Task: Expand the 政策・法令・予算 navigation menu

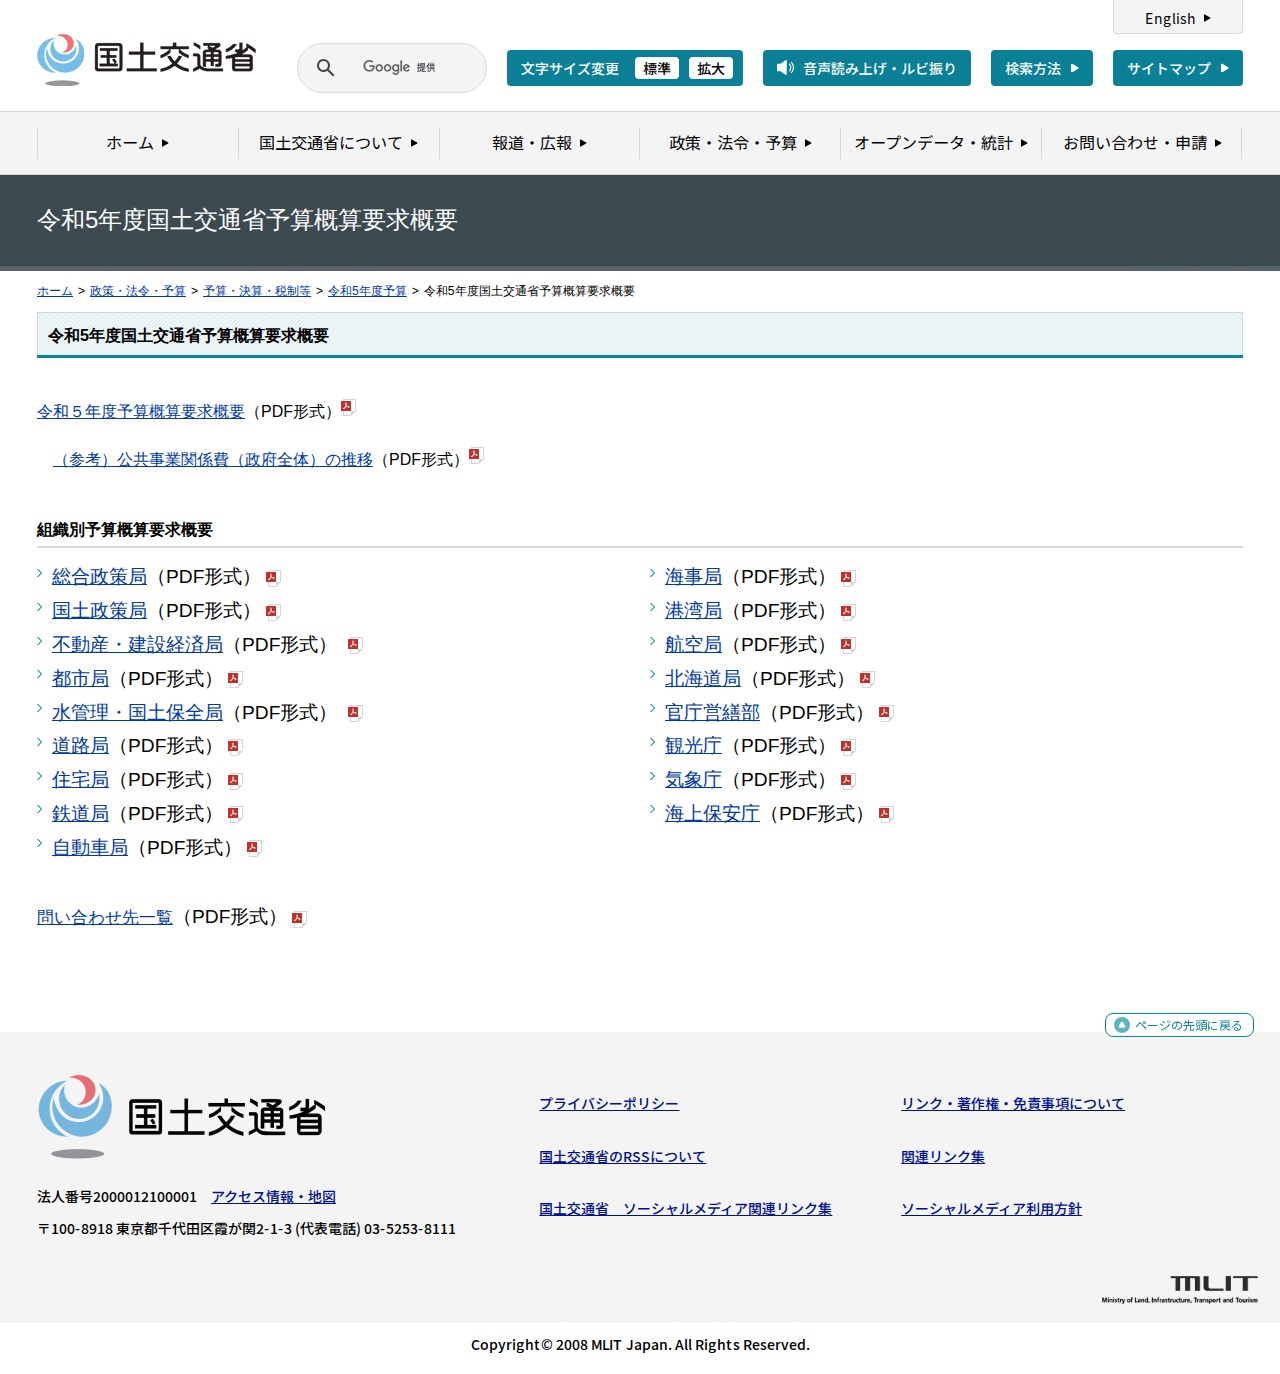Action: [737, 143]
